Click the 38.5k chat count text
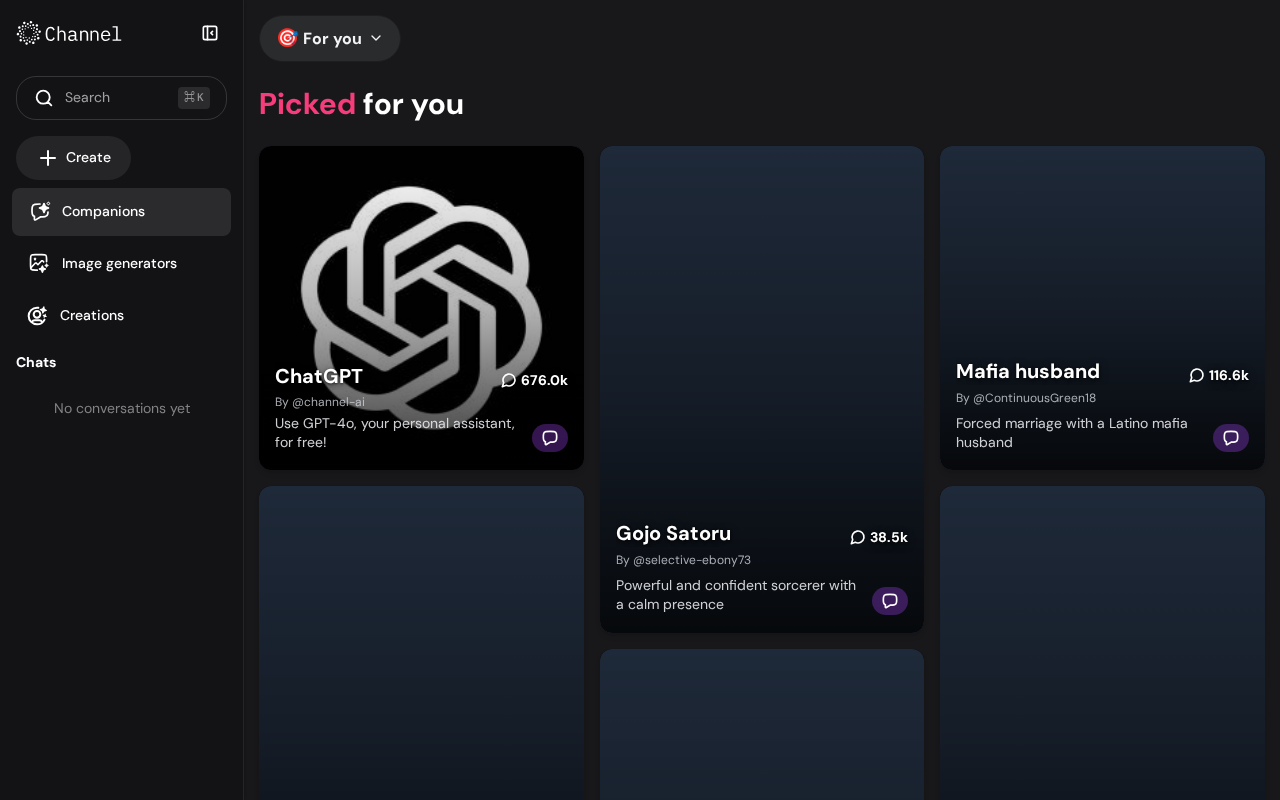Image resolution: width=1280 pixels, height=800 pixels. coord(889,537)
